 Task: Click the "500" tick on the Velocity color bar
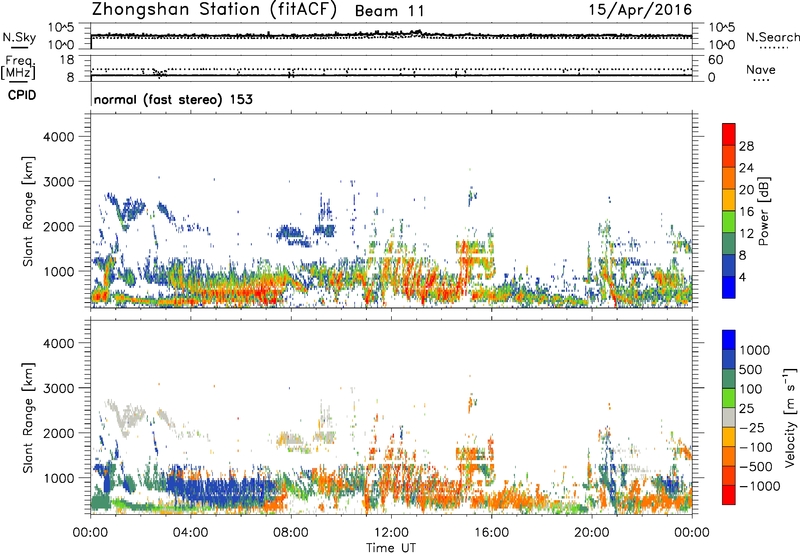point(749,369)
